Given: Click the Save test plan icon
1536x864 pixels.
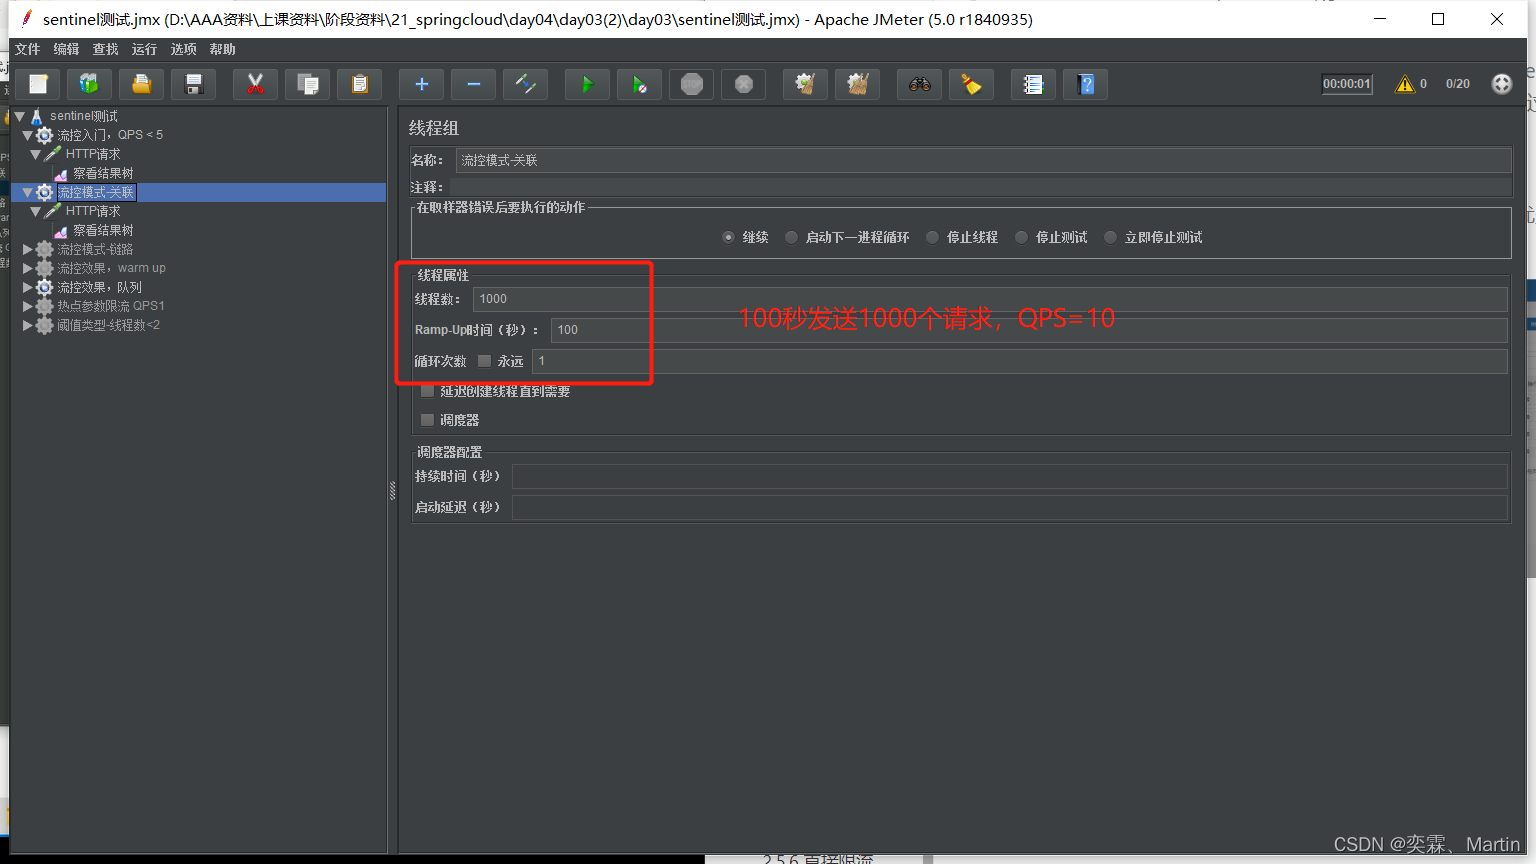Looking at the screenshot, I should click(x=194, y=85).
